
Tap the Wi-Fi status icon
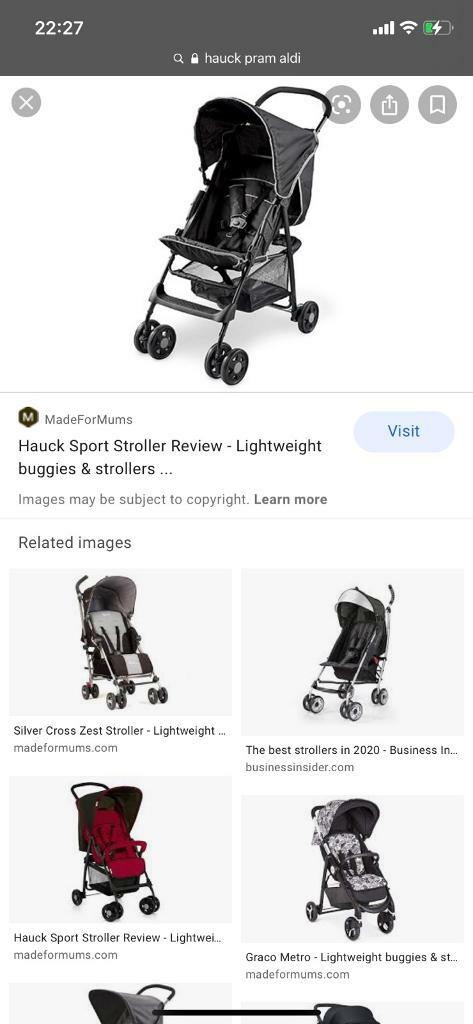(408, 27)
